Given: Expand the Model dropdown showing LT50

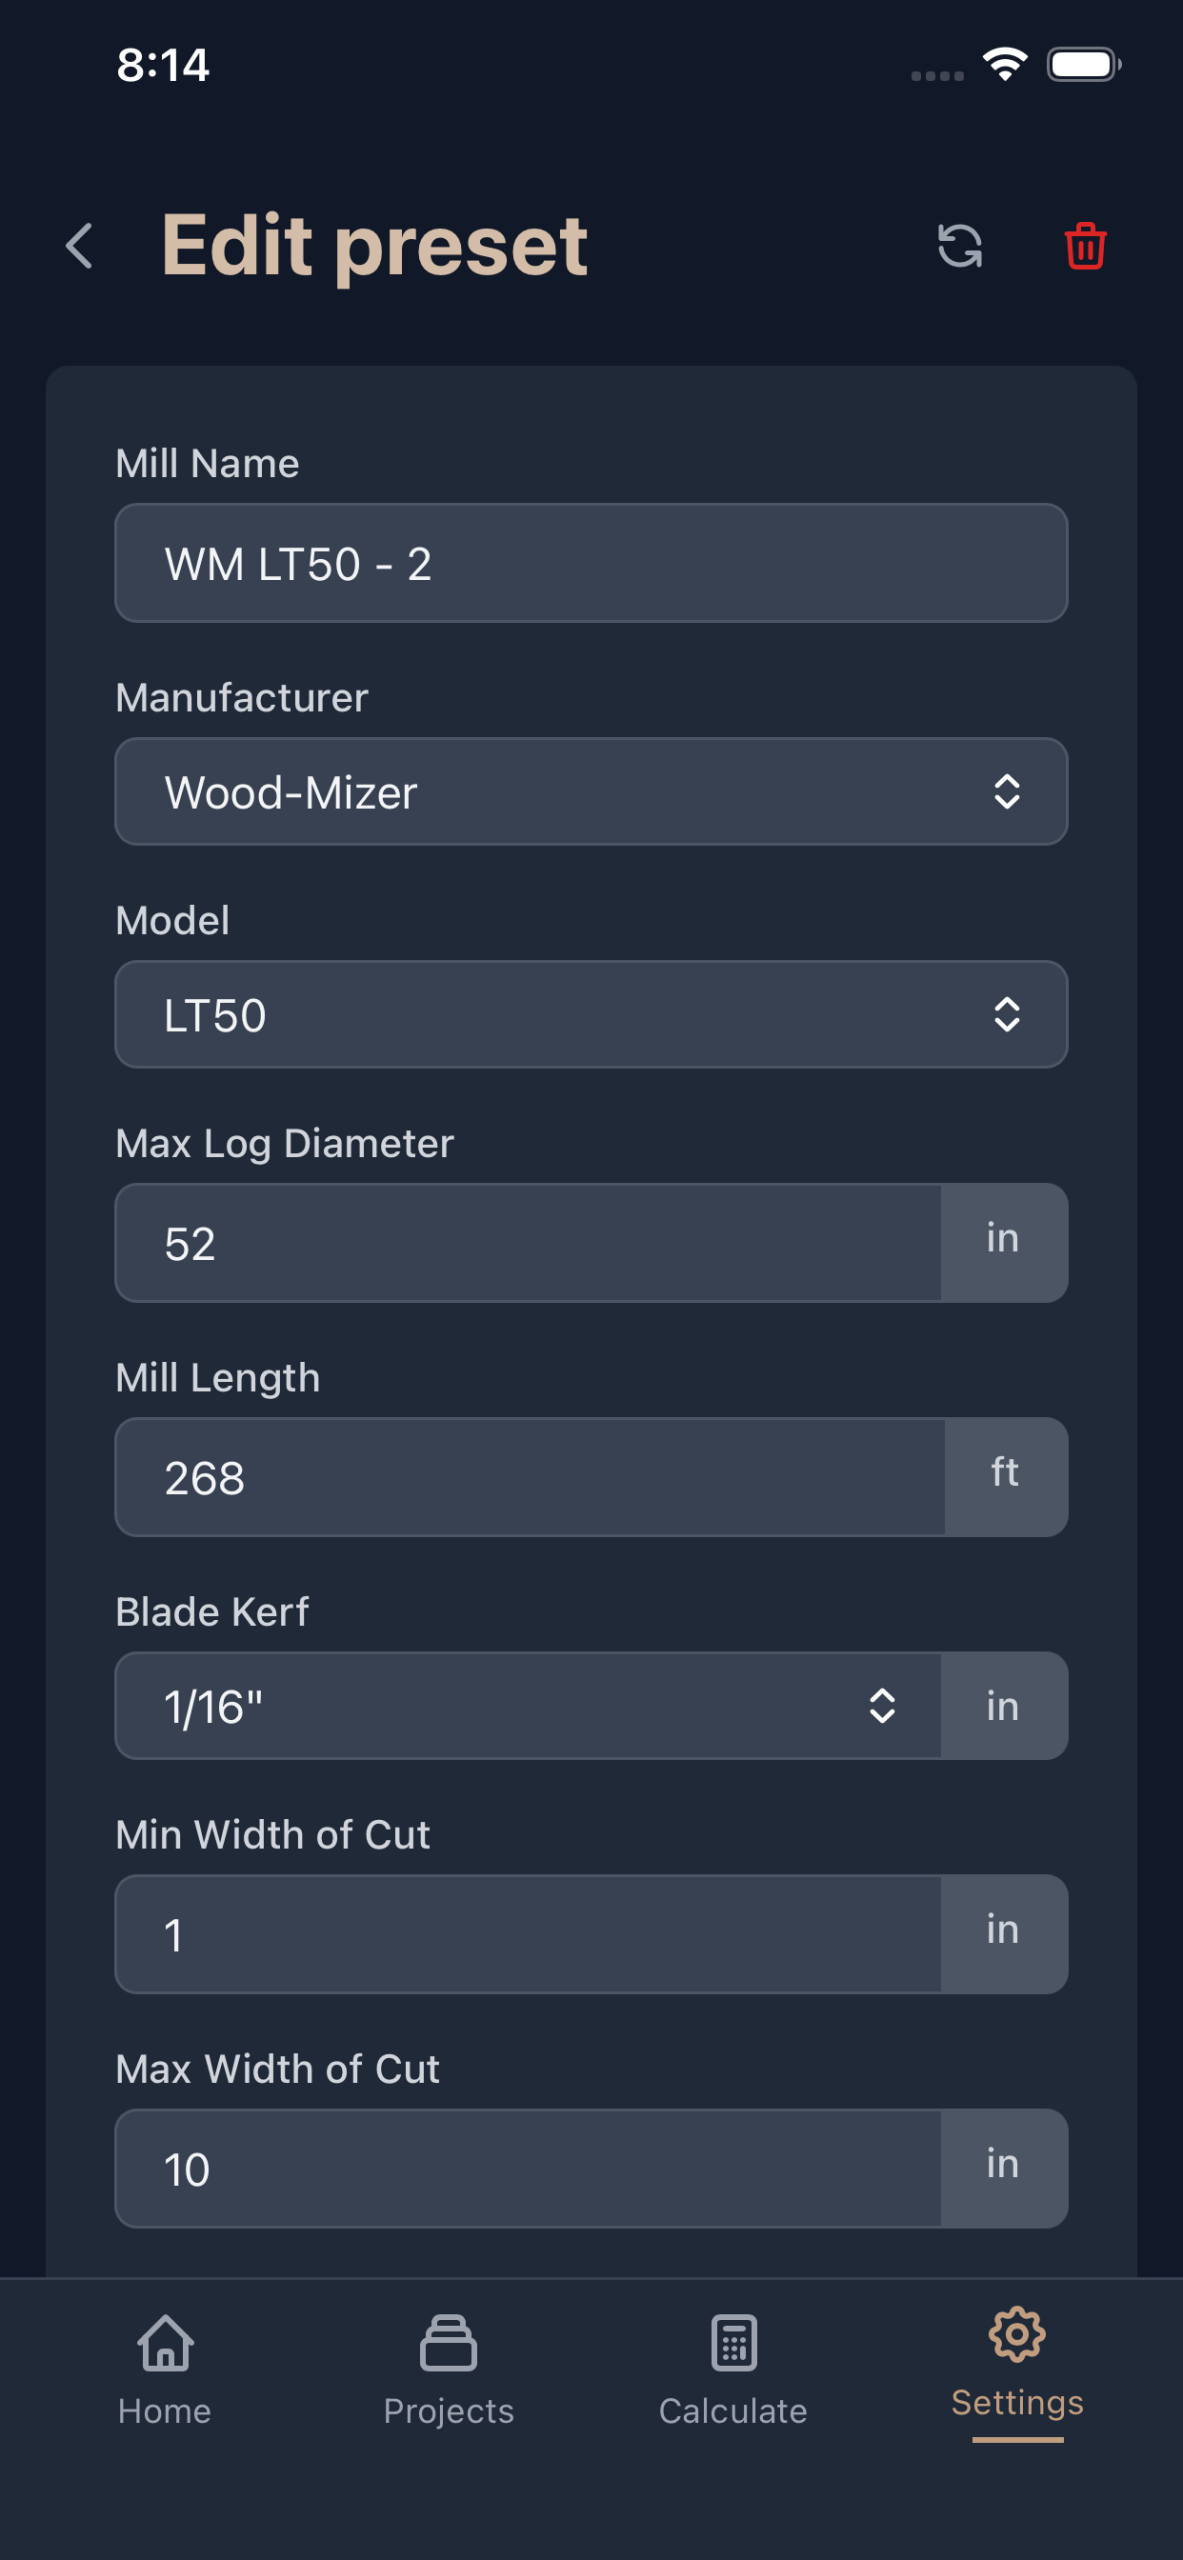Looking at the screenshot, I should 591,1015.
